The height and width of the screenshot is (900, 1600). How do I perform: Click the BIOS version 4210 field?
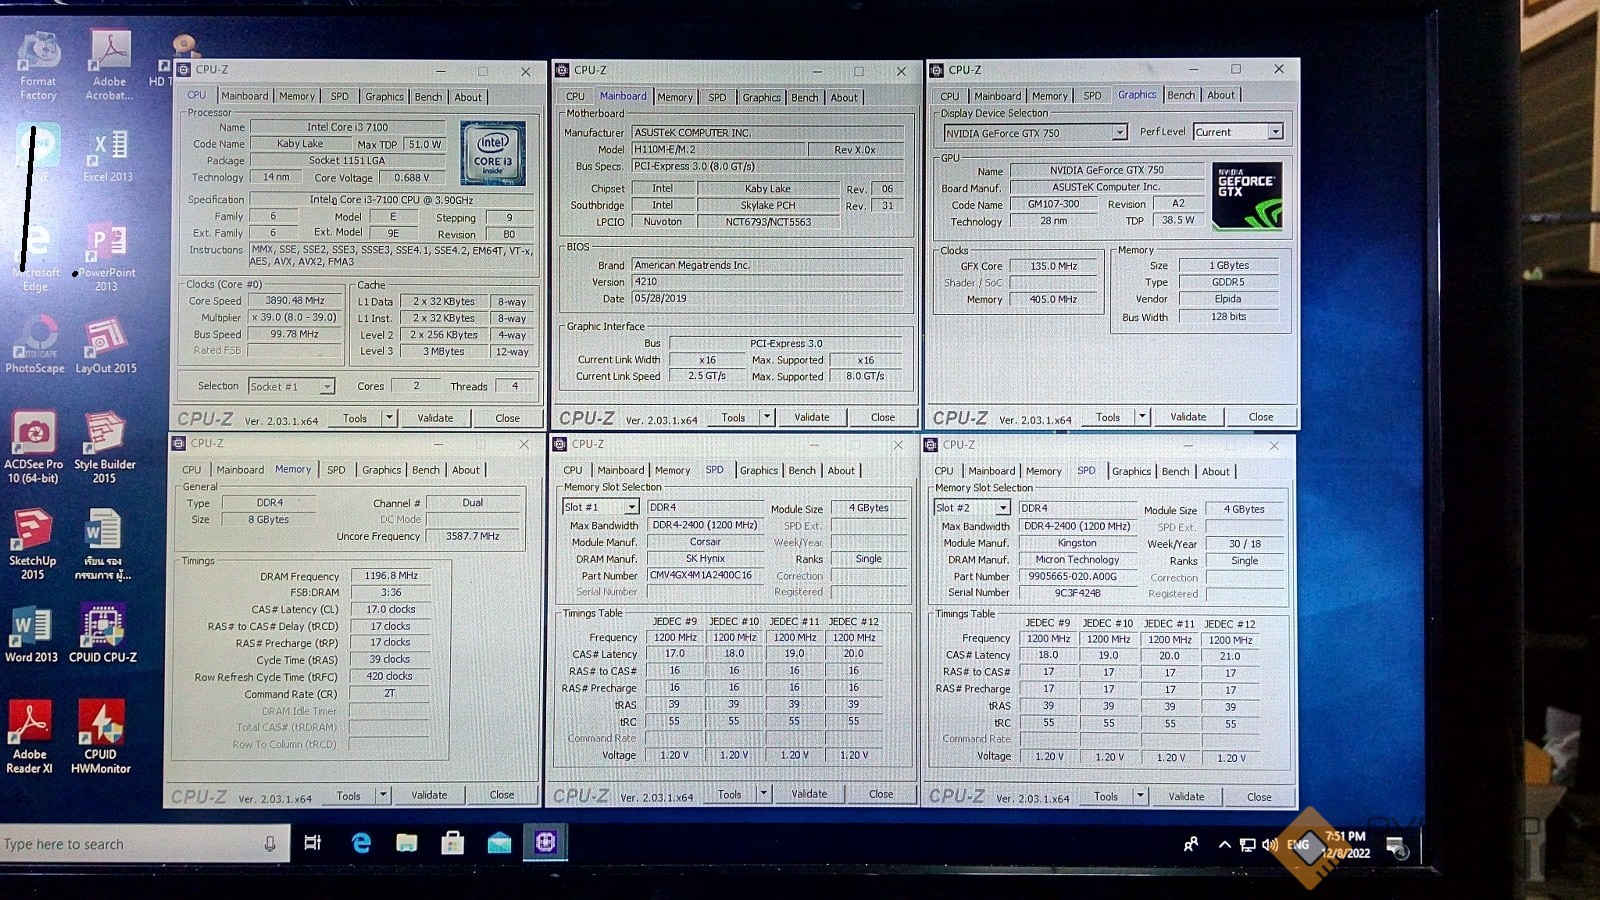[767, 281]
